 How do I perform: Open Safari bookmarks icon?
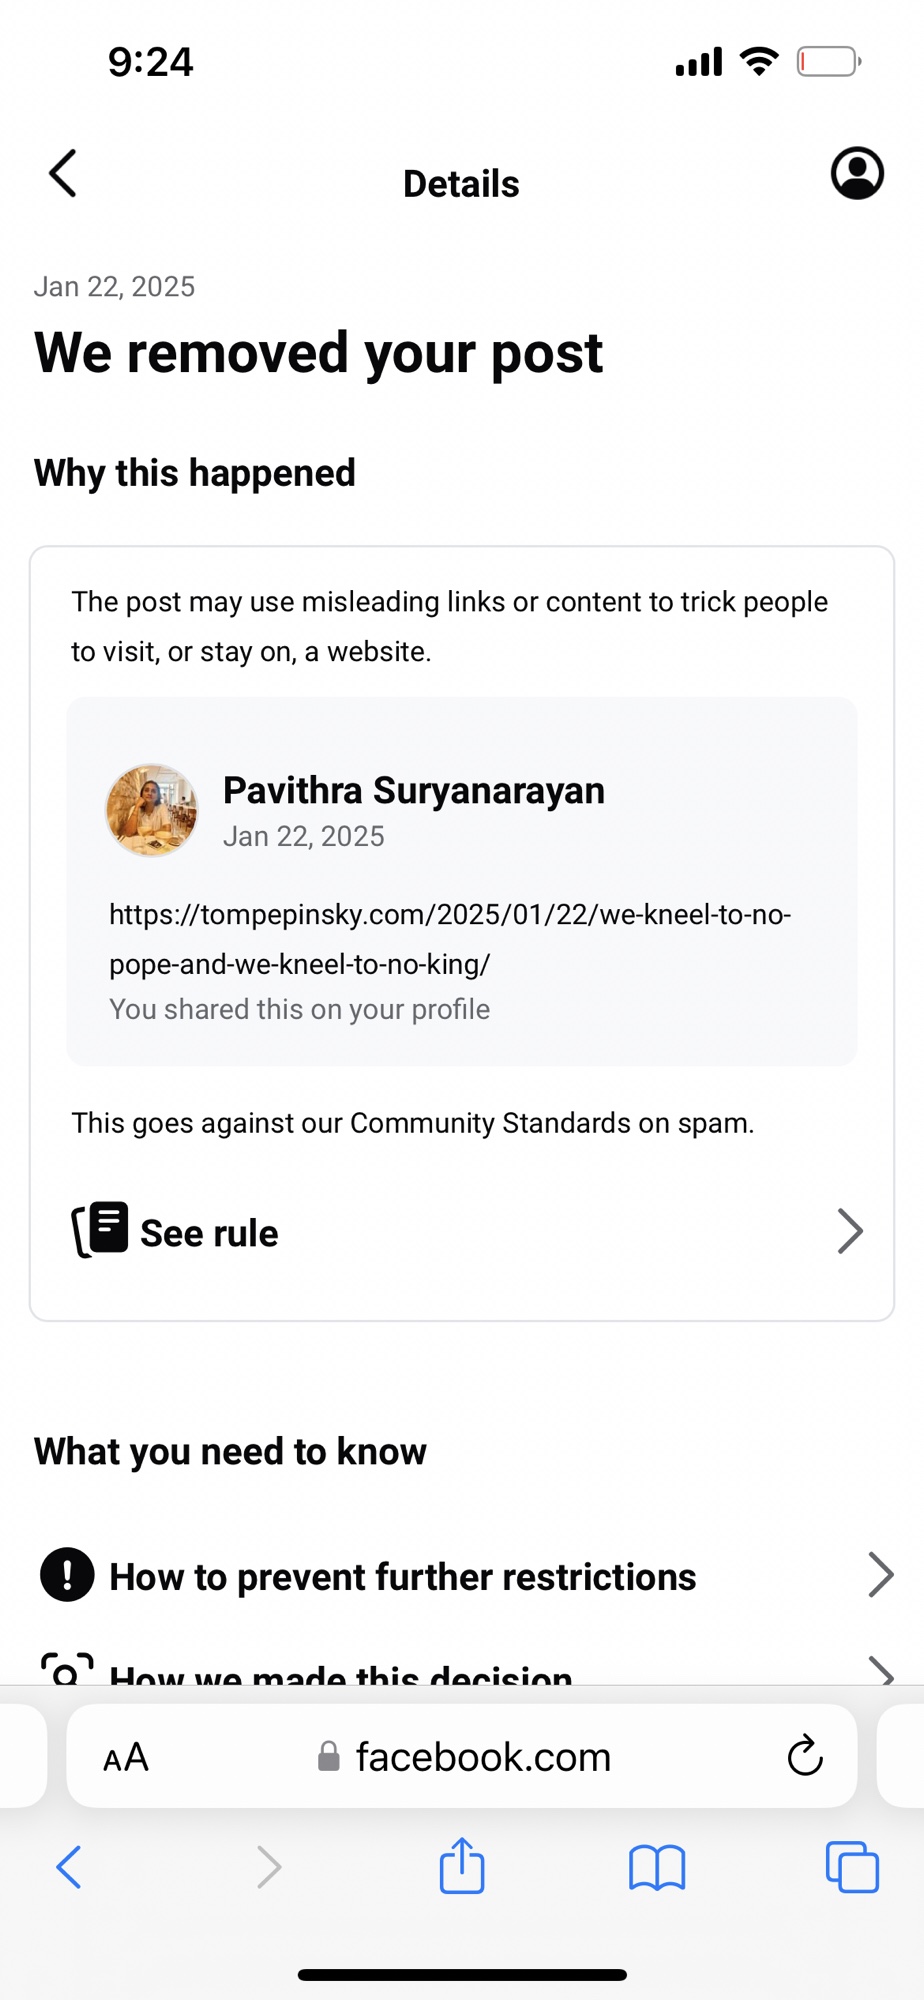(x=656, y=1867)
